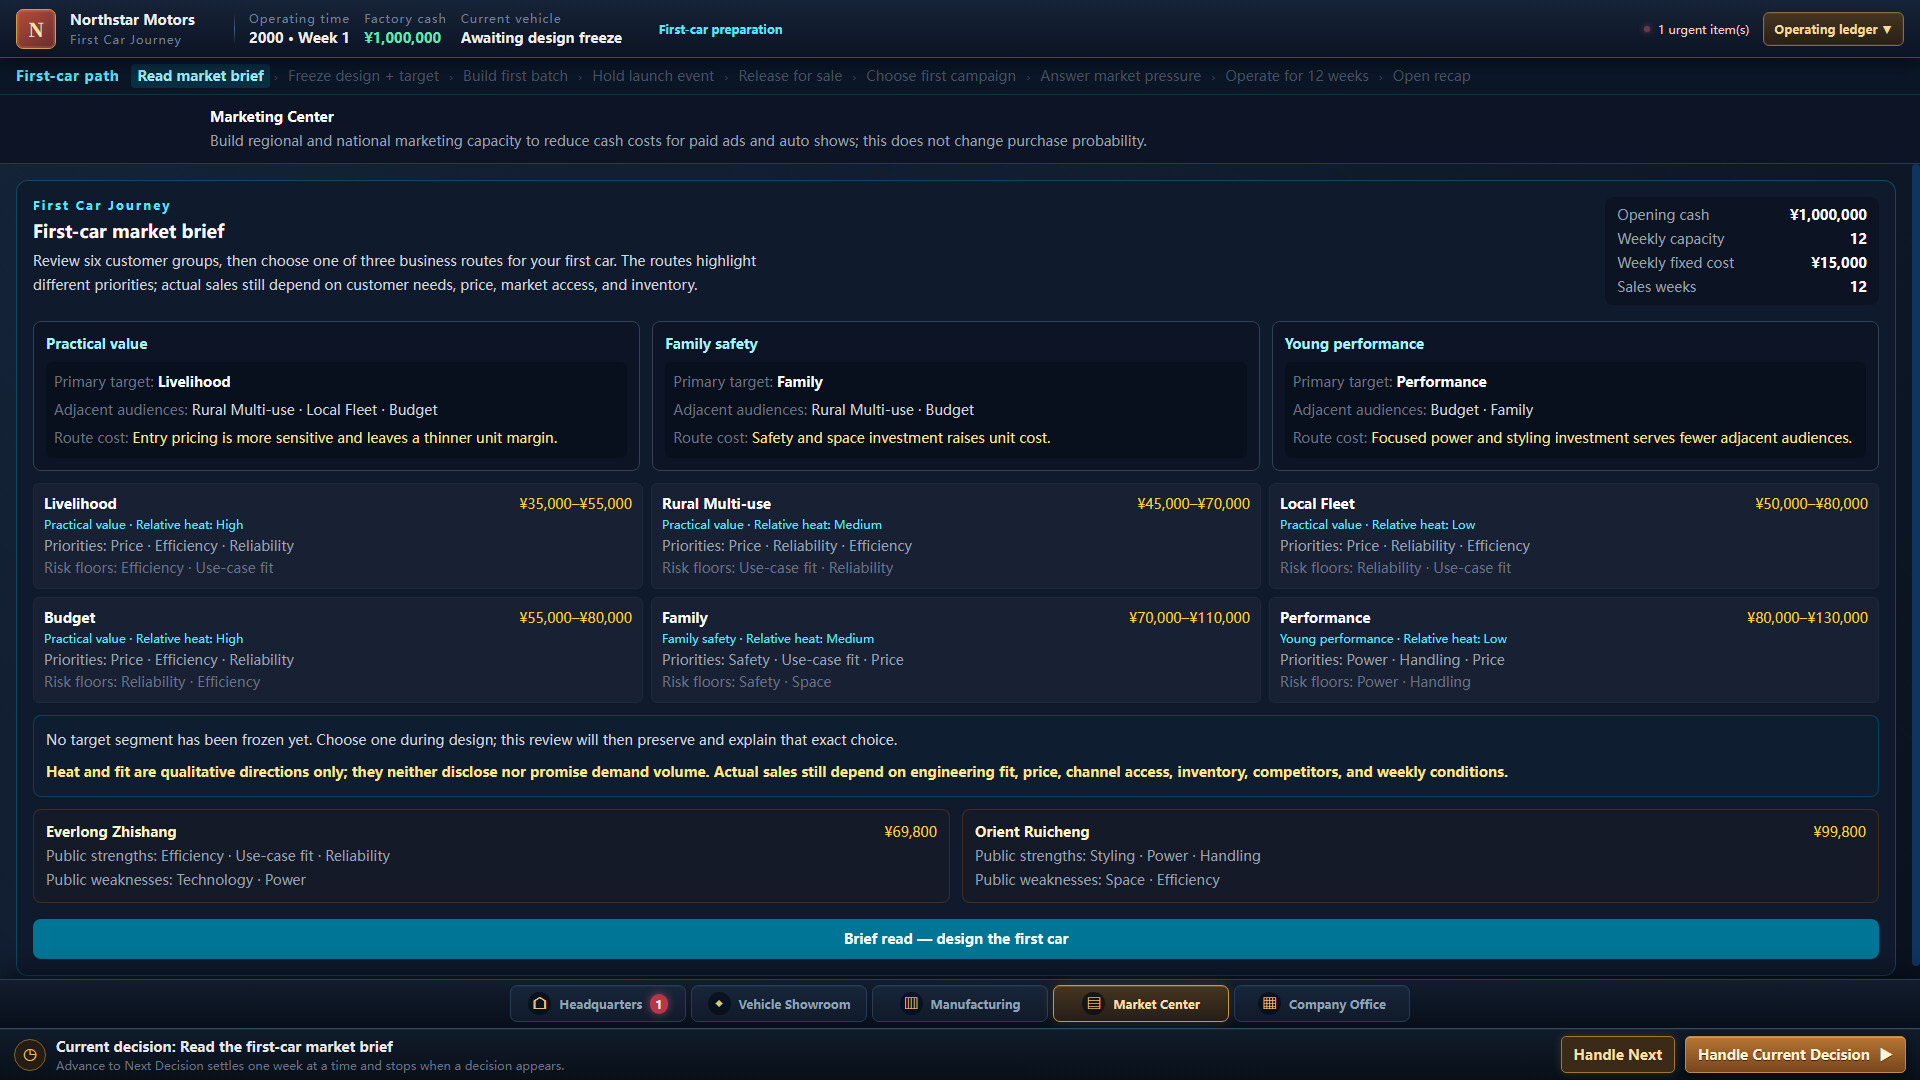Select the Read market brief step
The width and height of the screenshot is (1920, 1080).
[x=200, y=76]
